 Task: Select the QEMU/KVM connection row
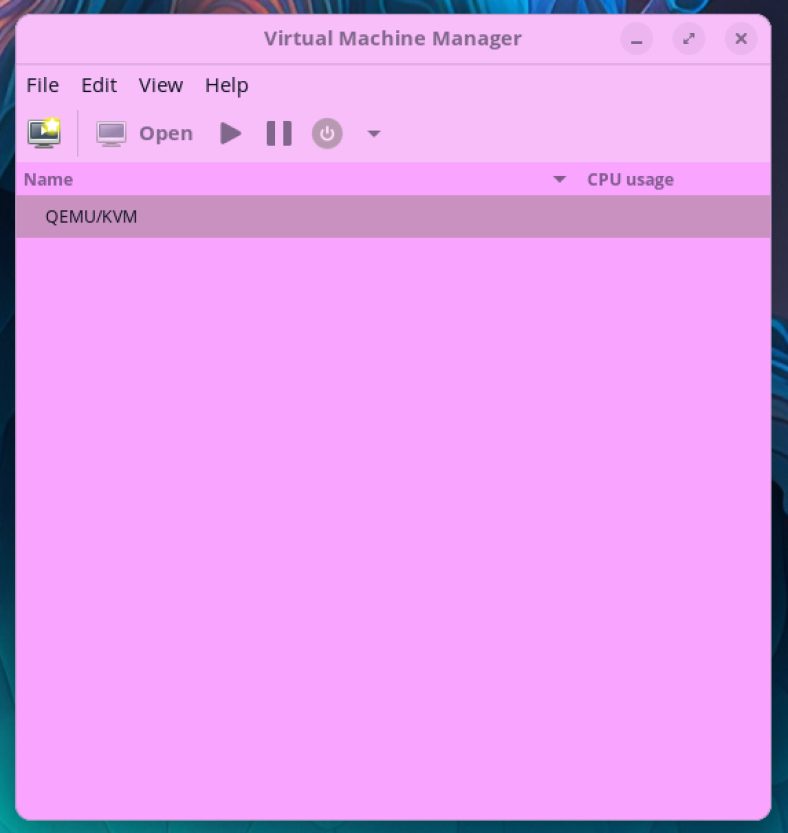click(91, 216)
